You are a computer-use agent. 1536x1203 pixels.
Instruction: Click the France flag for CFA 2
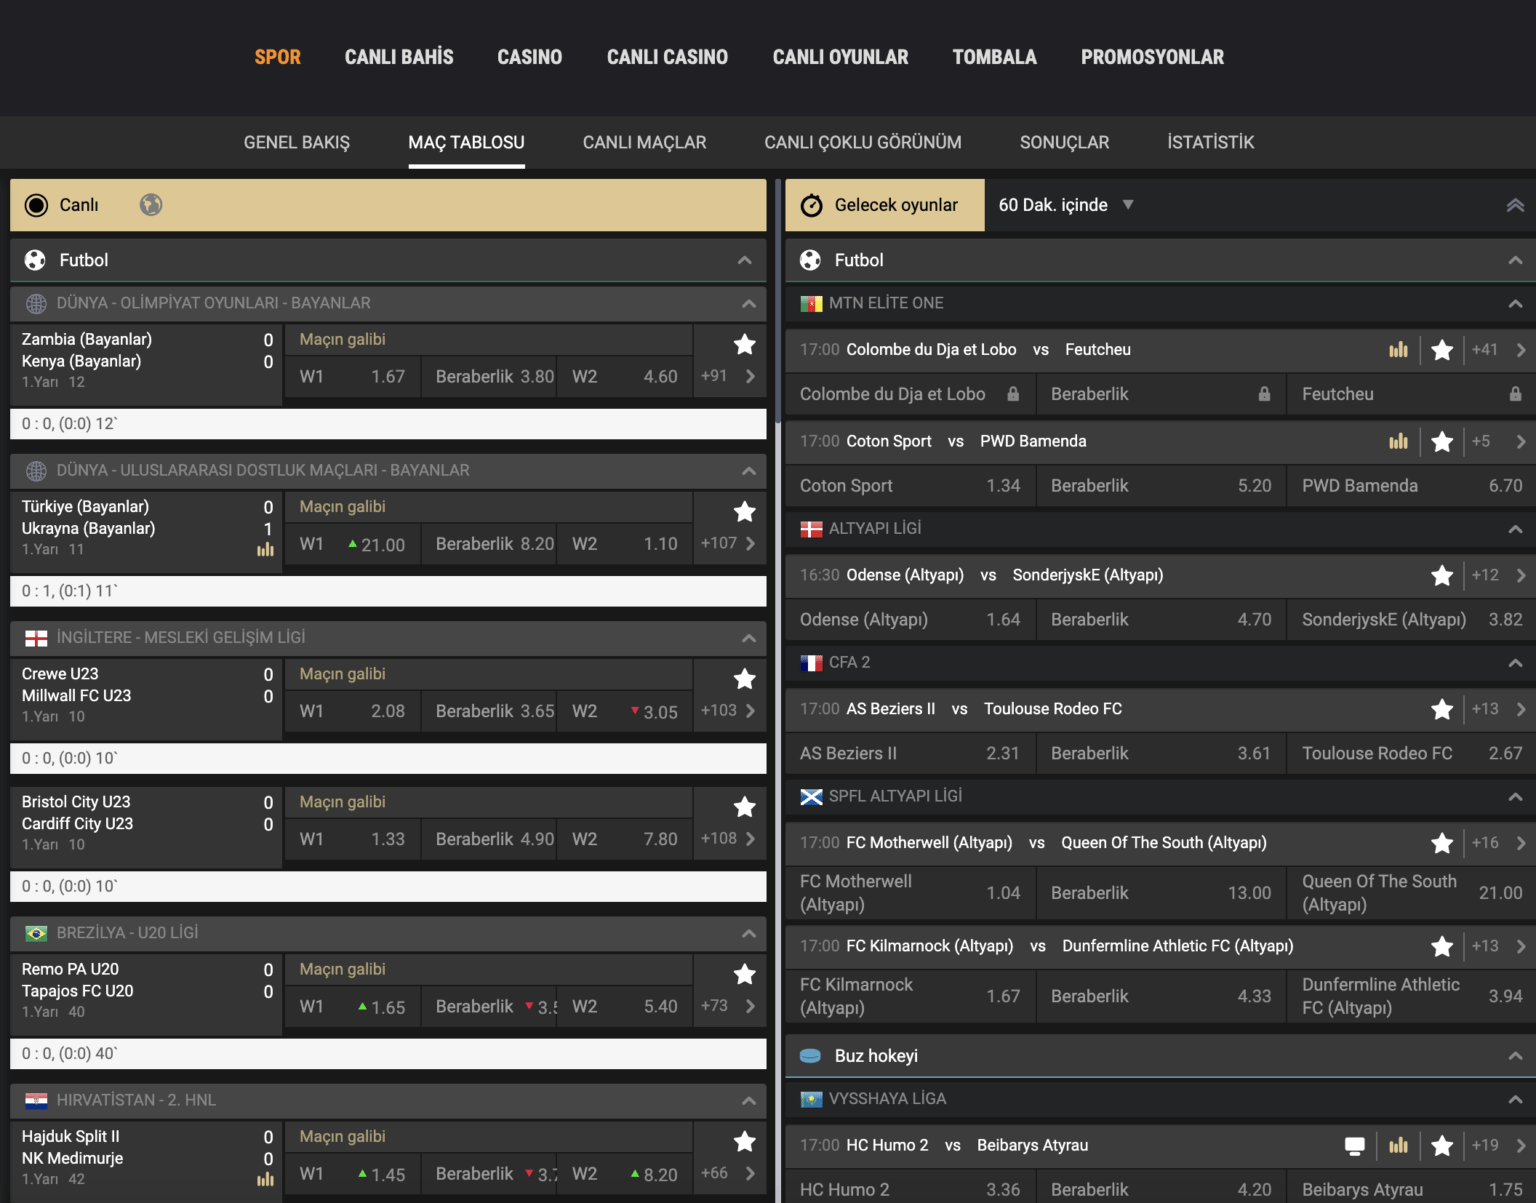(812, 662)
